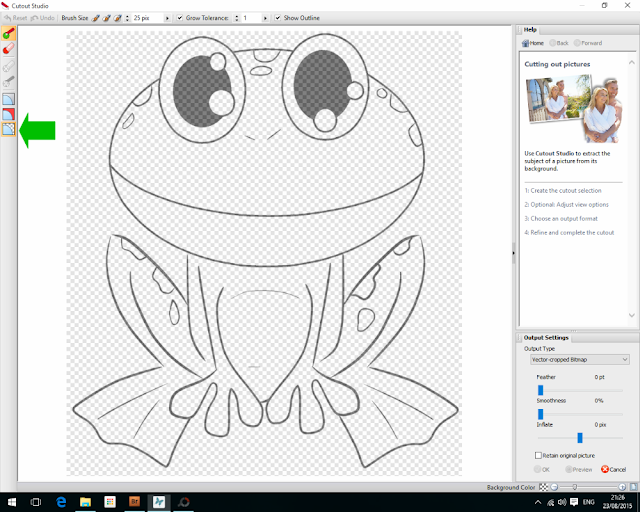Choose the small brush size preset

[96, 18]
